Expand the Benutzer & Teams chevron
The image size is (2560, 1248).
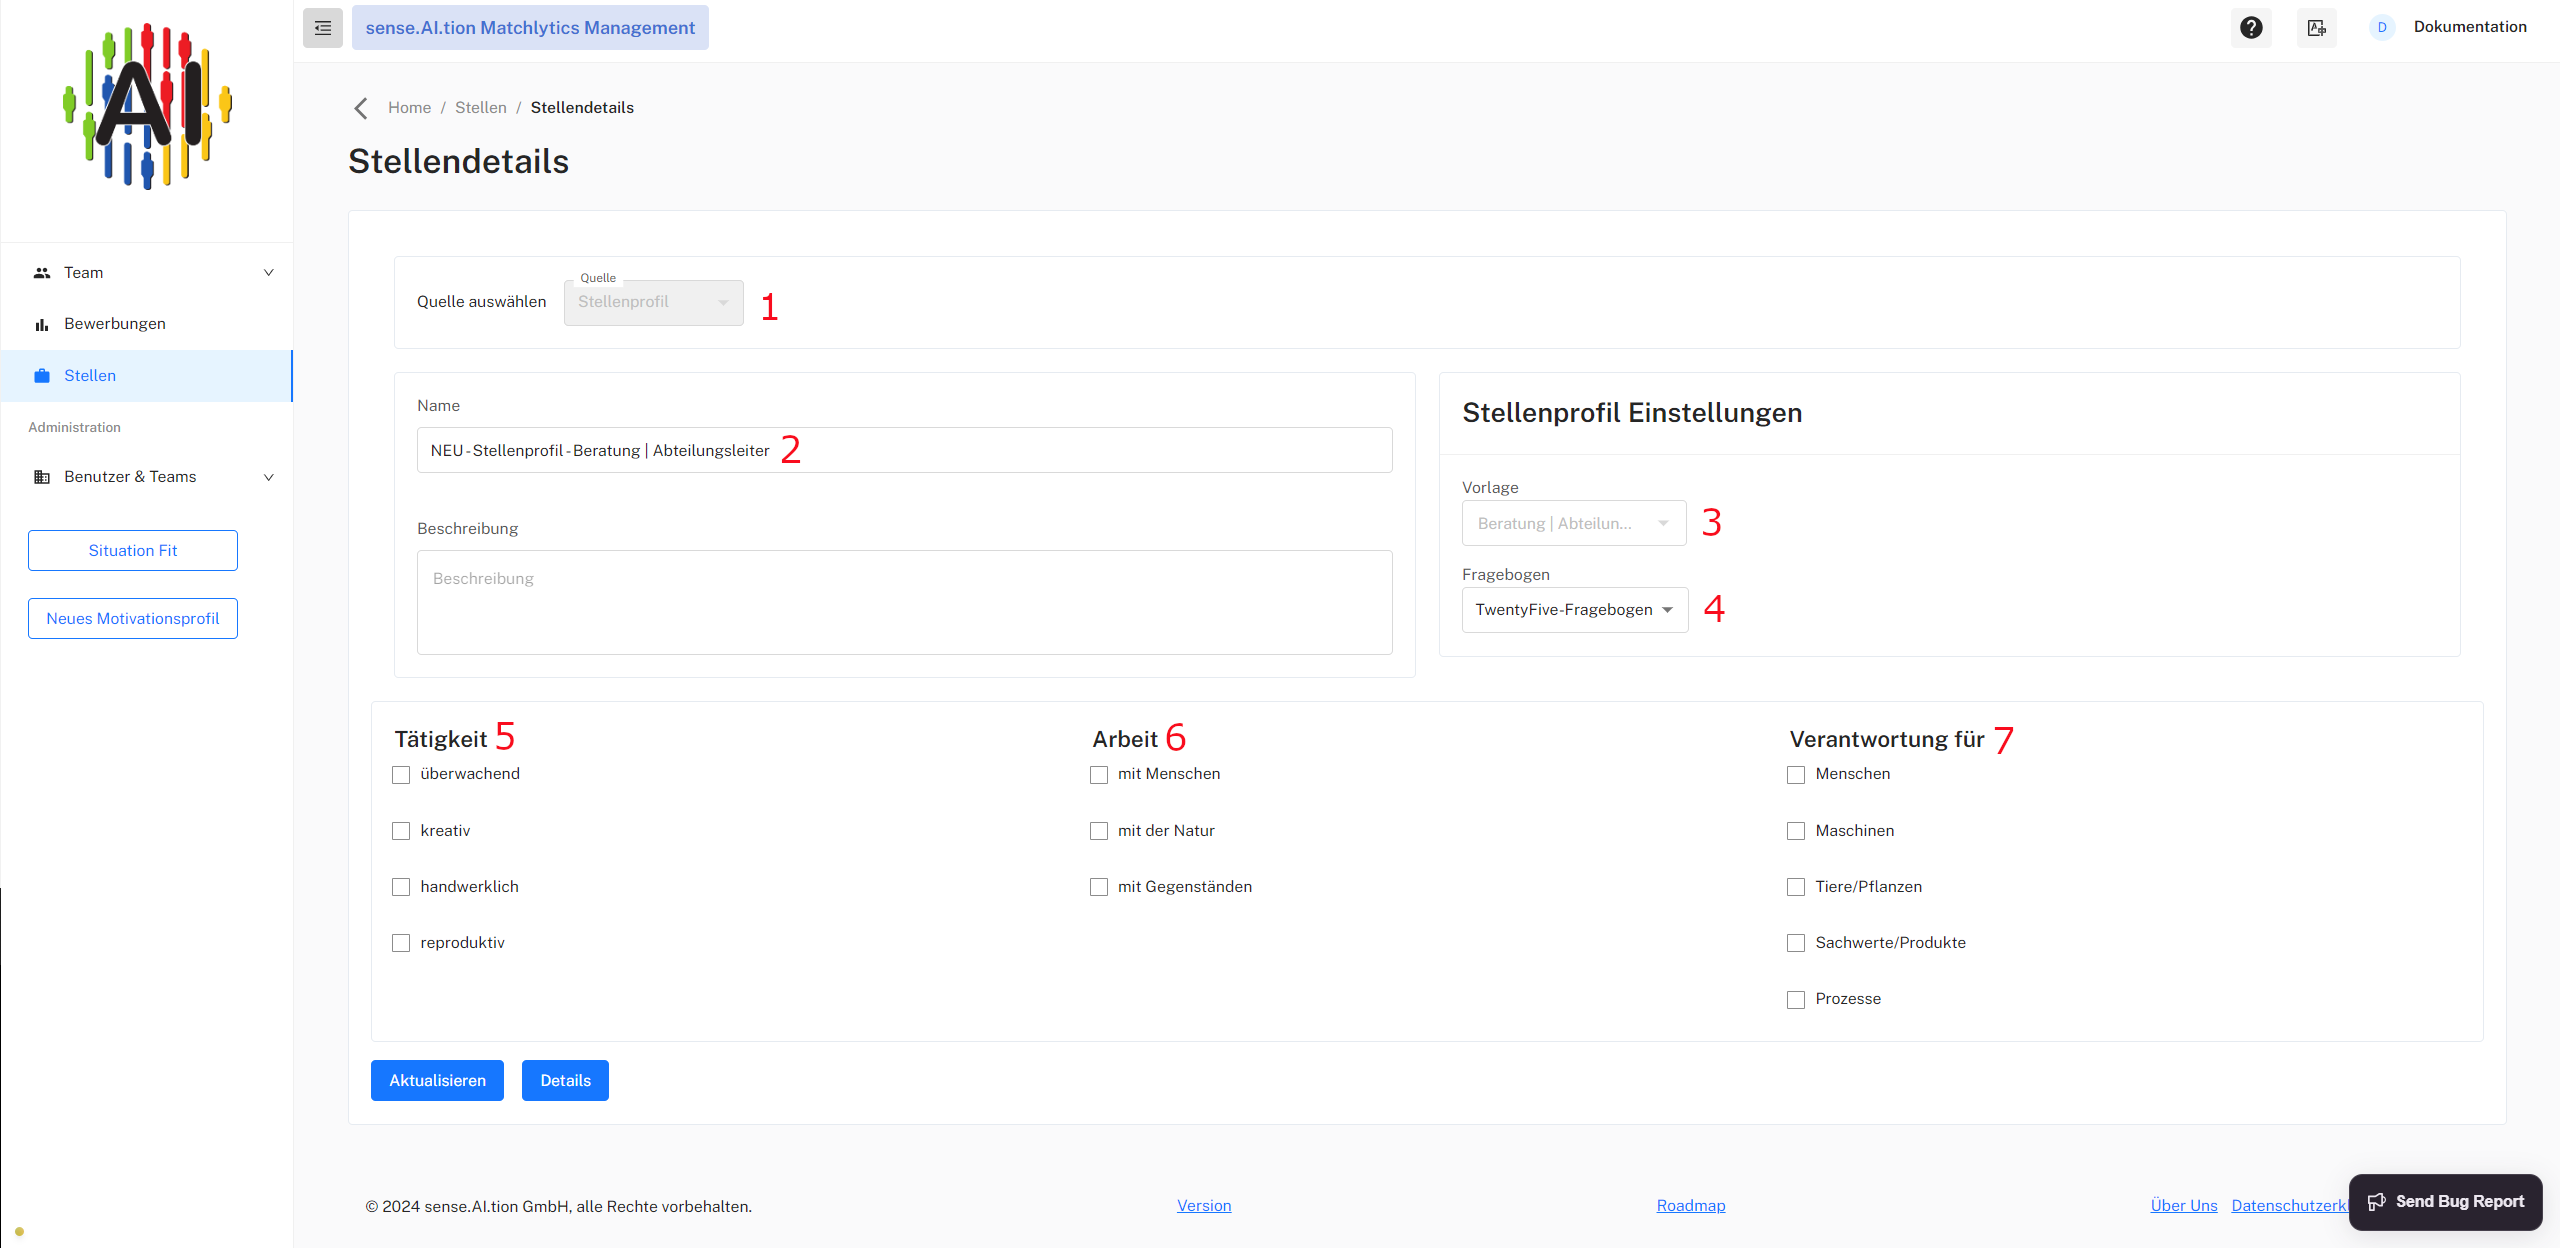point(268,477)
